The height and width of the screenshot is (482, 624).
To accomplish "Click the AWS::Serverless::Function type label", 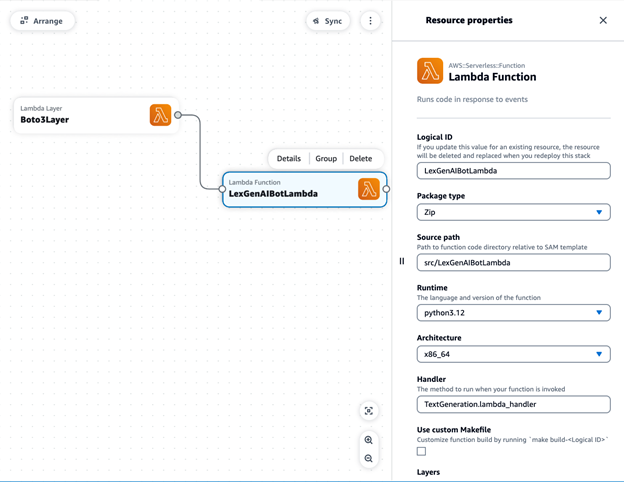I will click(x=487, y=66).
